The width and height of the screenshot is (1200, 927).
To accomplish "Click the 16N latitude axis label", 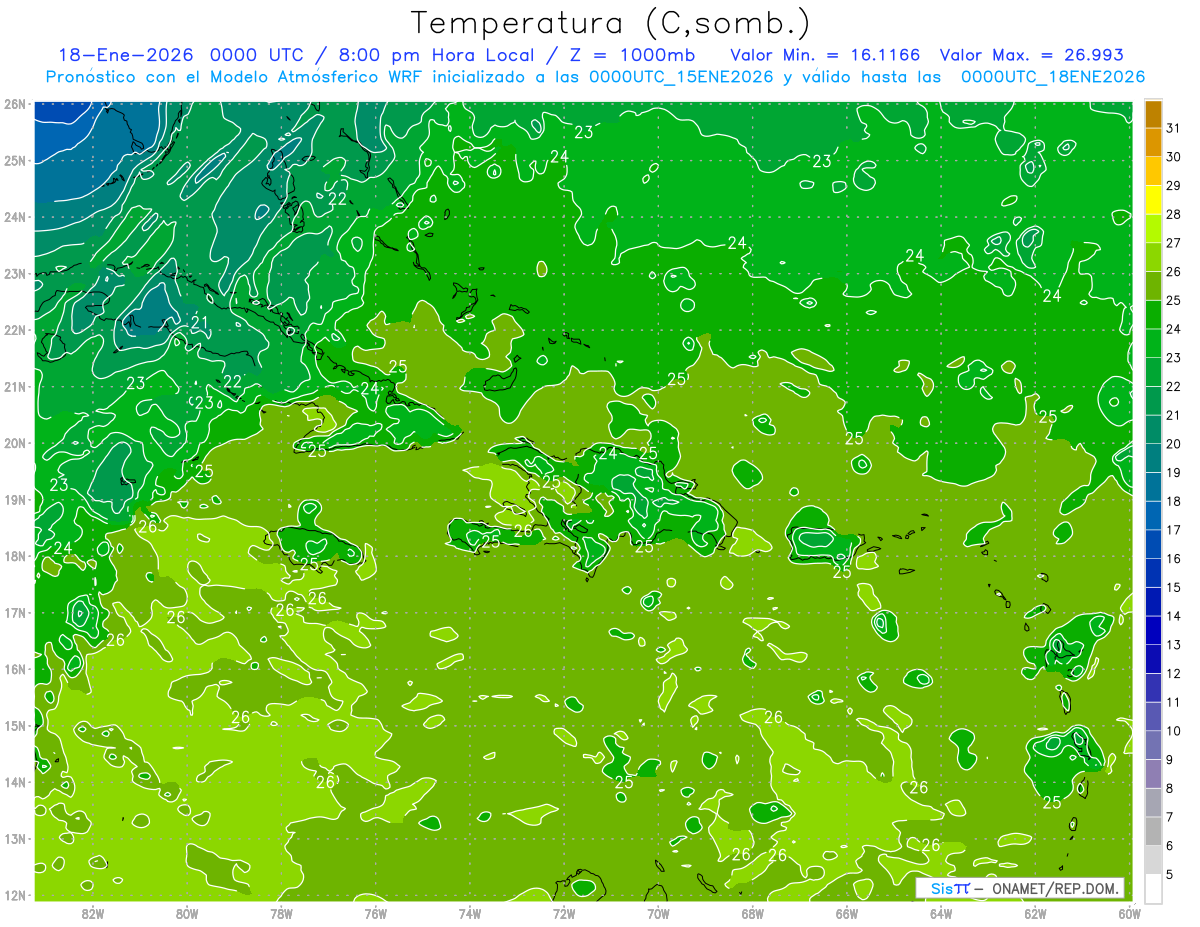I will [x=14, y=669].
